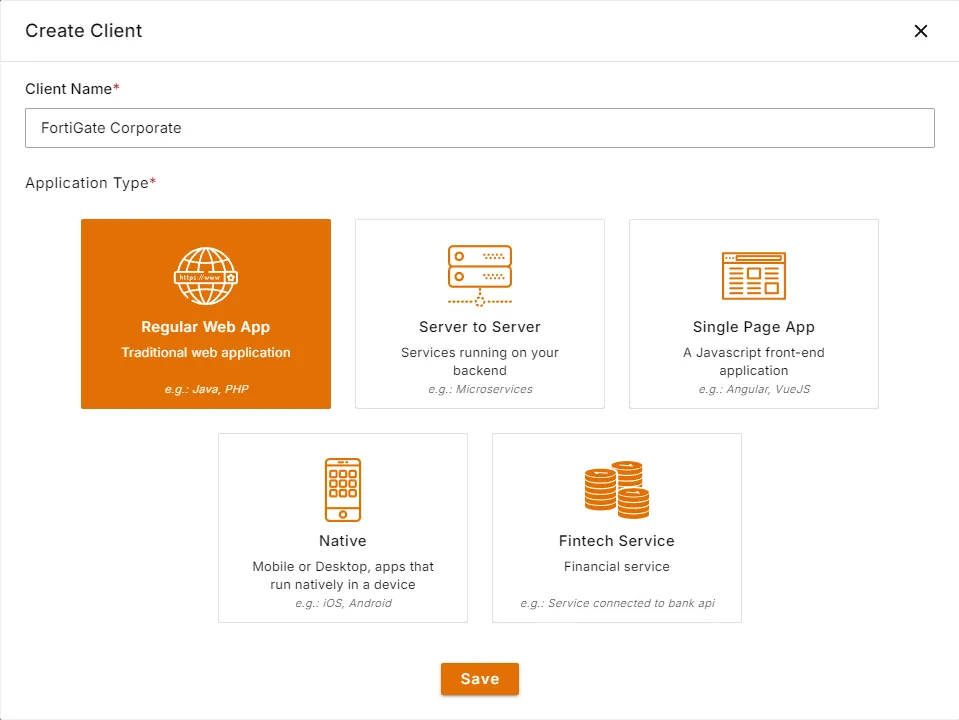959x720 pixels.
Task: Click the Application Type required field label
Action: point(90,183)
